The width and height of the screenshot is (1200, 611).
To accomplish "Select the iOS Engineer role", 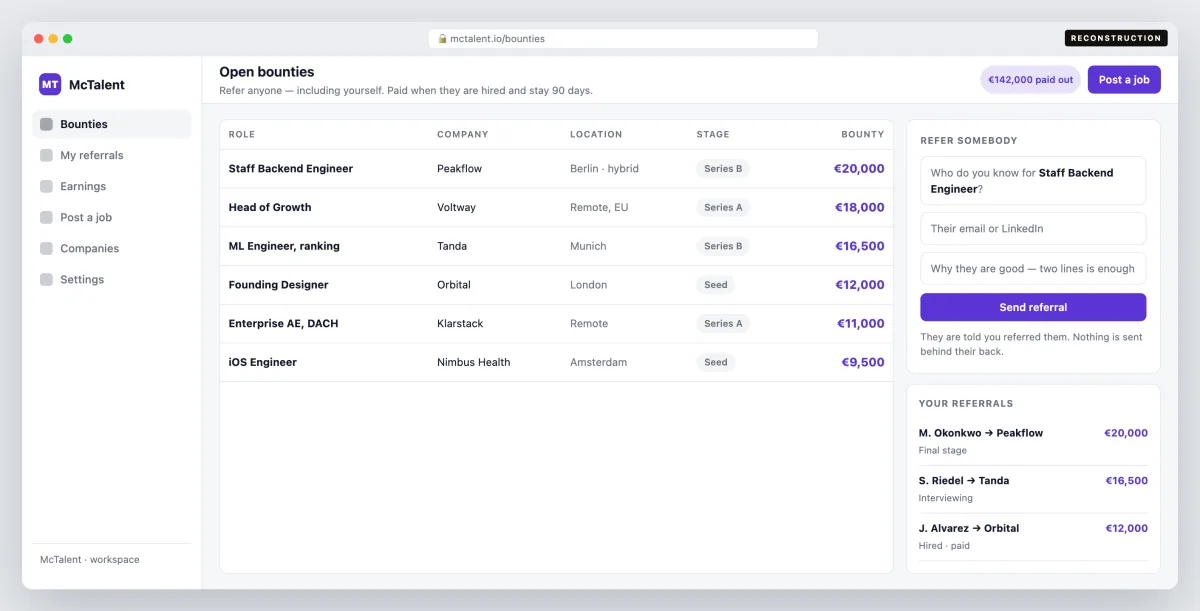I will click(263, 362).
